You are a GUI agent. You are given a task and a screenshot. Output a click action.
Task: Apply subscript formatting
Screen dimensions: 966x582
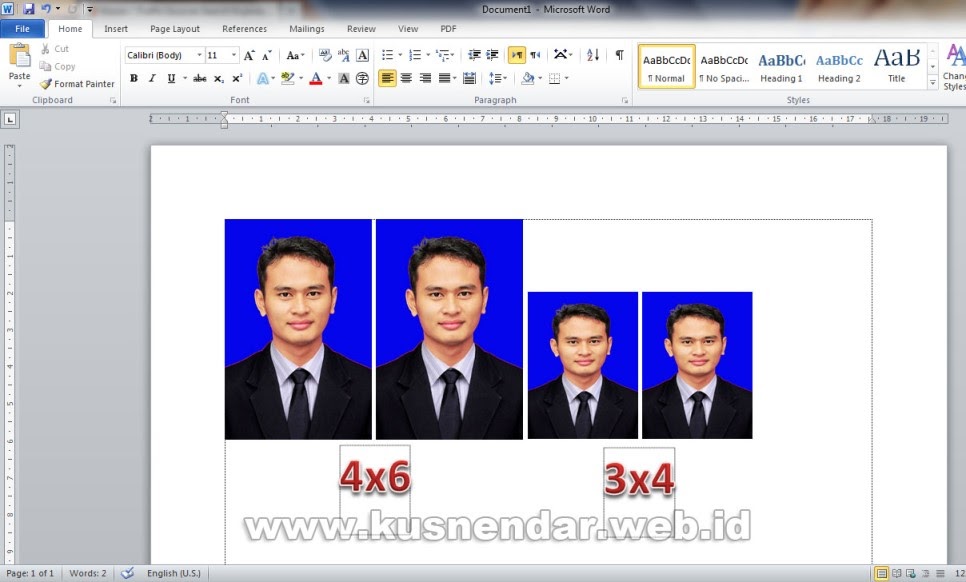pyautogui.click(x=219, y=78)
